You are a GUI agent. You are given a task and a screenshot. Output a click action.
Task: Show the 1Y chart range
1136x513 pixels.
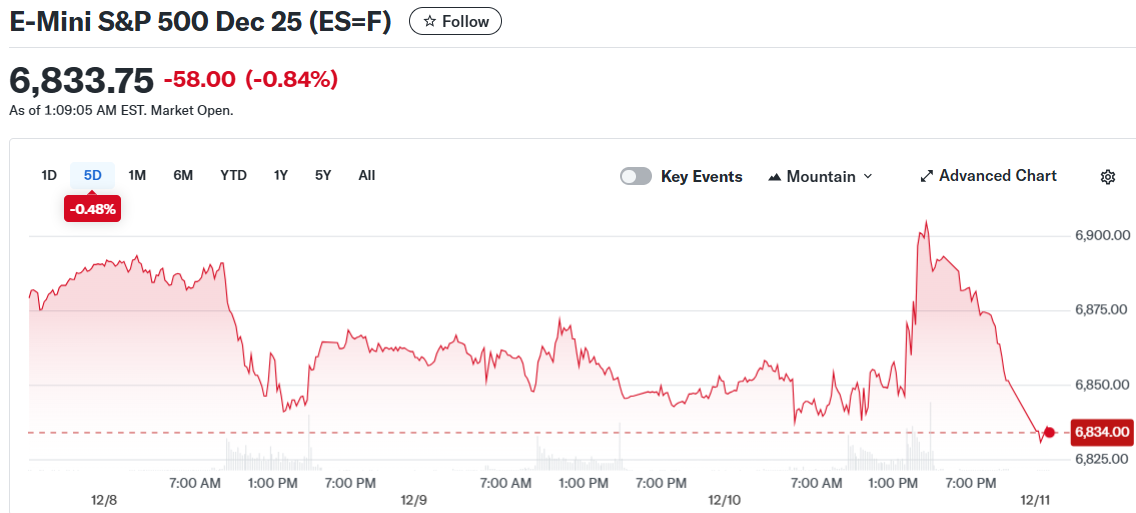point(281,175)
